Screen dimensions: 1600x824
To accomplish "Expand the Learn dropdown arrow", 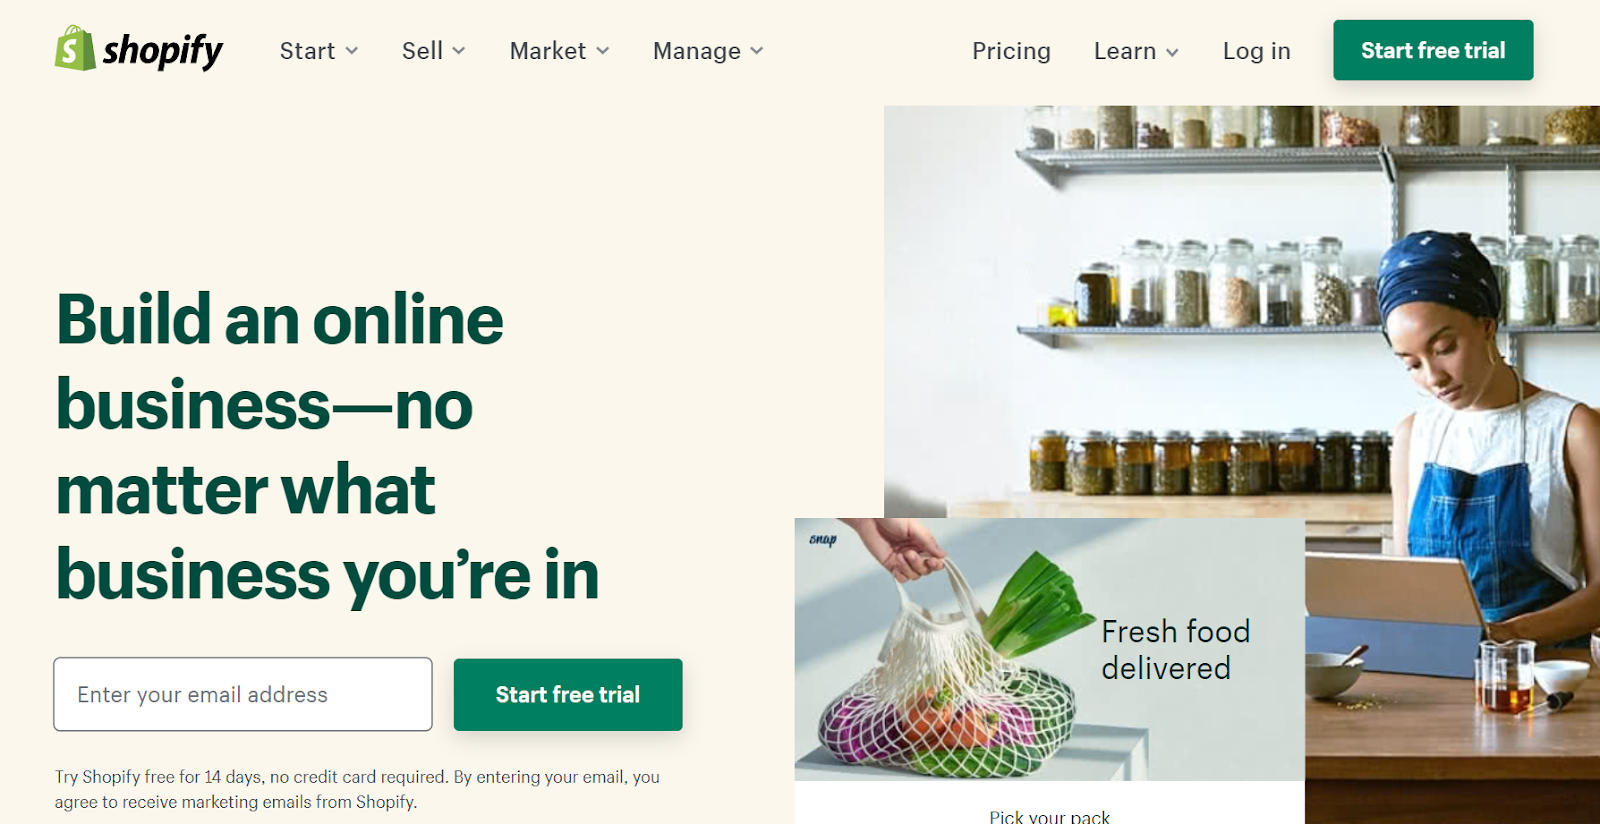I will coord(1172,52).
